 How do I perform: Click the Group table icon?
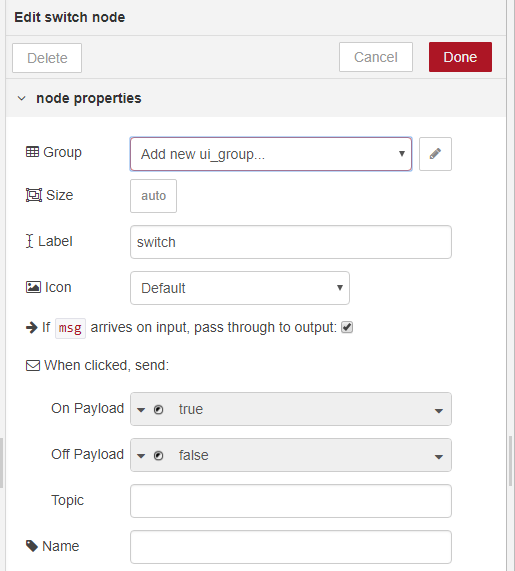tap(32, 152)
